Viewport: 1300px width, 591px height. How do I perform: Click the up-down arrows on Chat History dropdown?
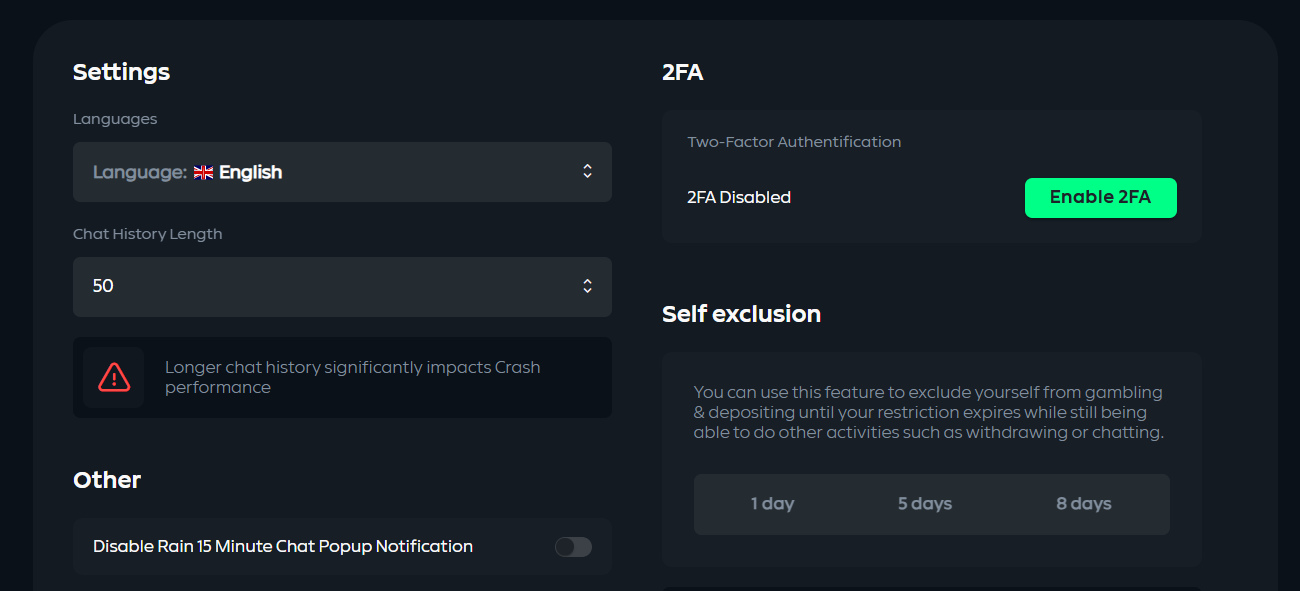587,287
